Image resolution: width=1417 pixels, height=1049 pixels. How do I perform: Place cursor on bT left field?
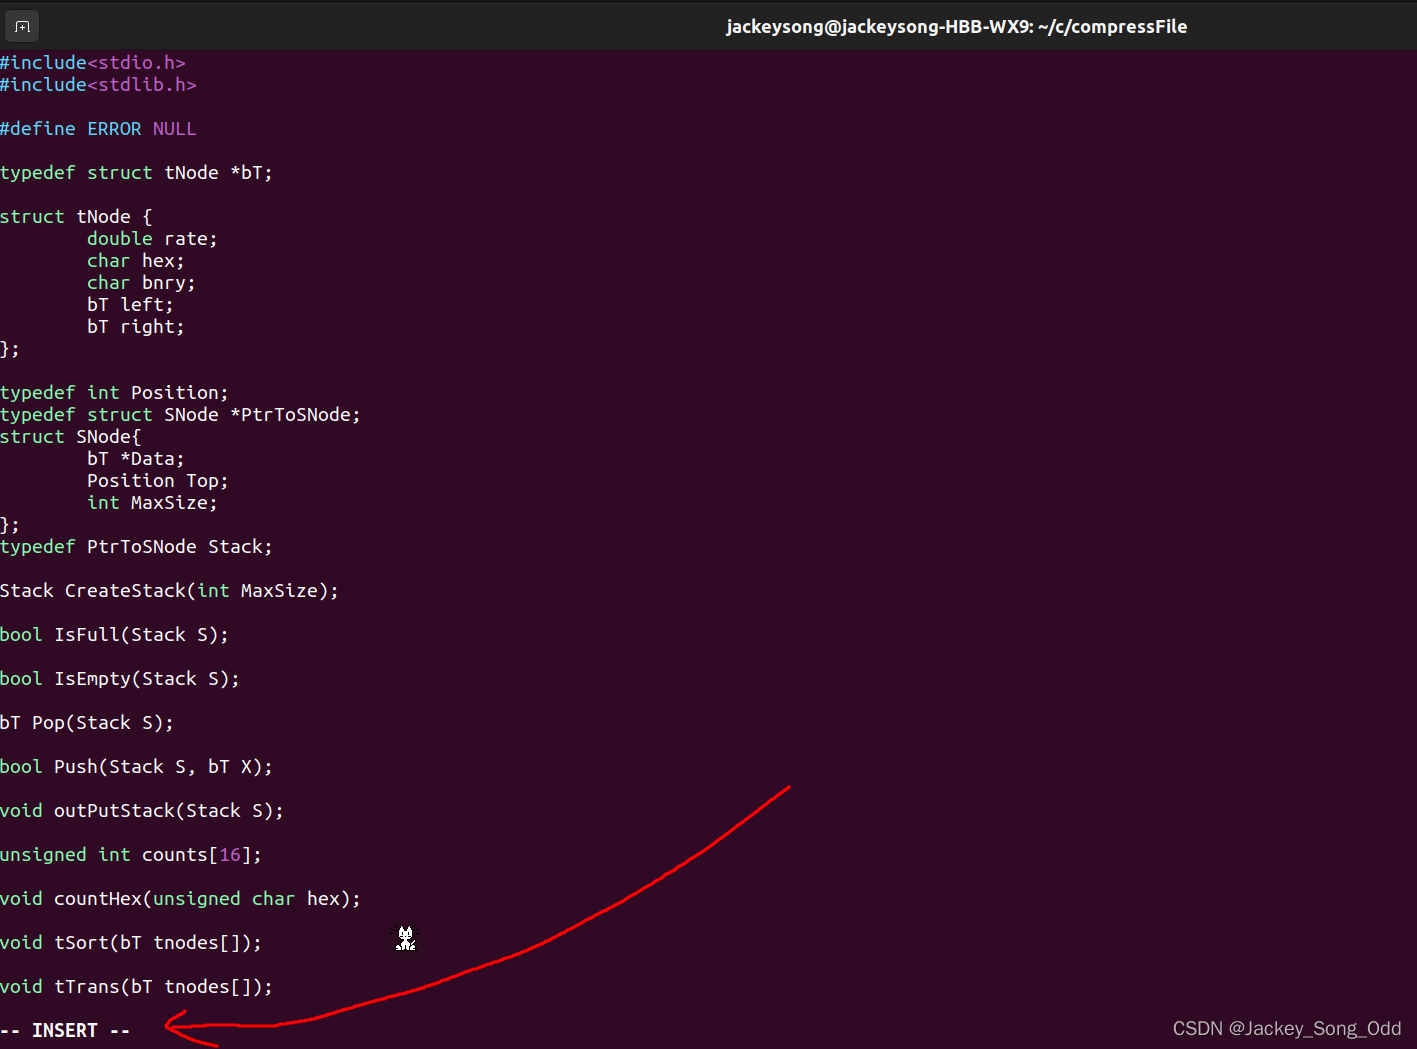tap(128, 304)
